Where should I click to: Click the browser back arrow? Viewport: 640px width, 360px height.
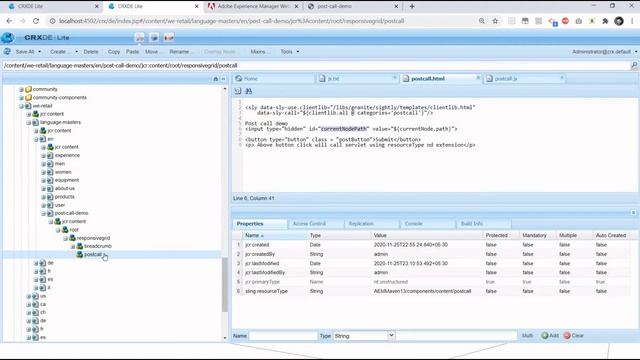(9, 21)
